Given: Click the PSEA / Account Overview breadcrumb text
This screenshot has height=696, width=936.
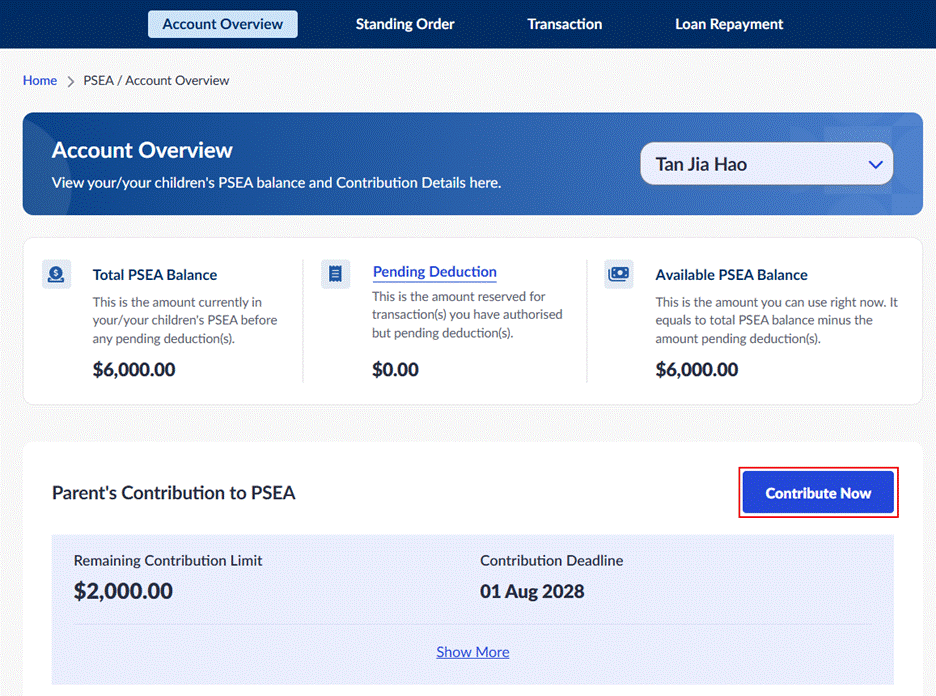Looking at the screenshot, I should [x=156, y=81].
